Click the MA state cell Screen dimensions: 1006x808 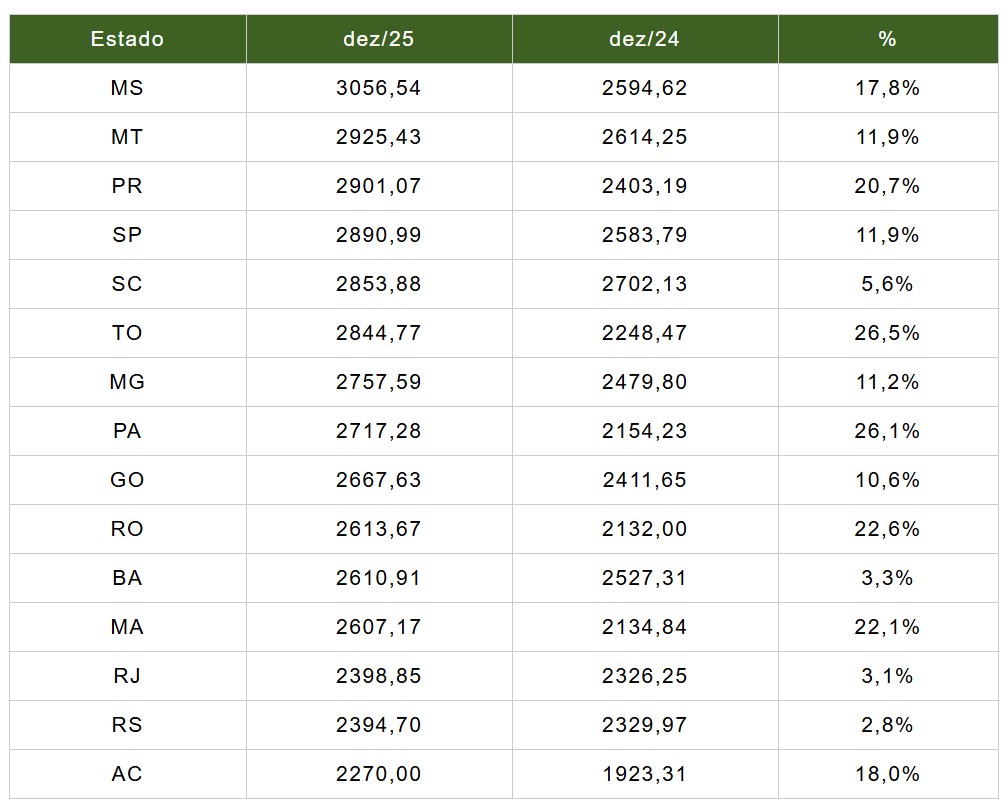tap(127, 627)
